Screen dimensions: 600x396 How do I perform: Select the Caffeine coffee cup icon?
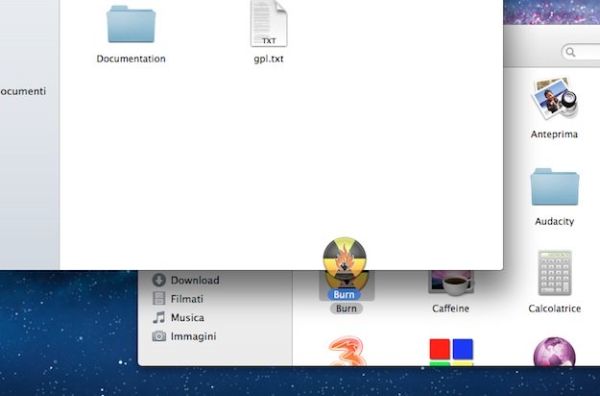[451, 283]
